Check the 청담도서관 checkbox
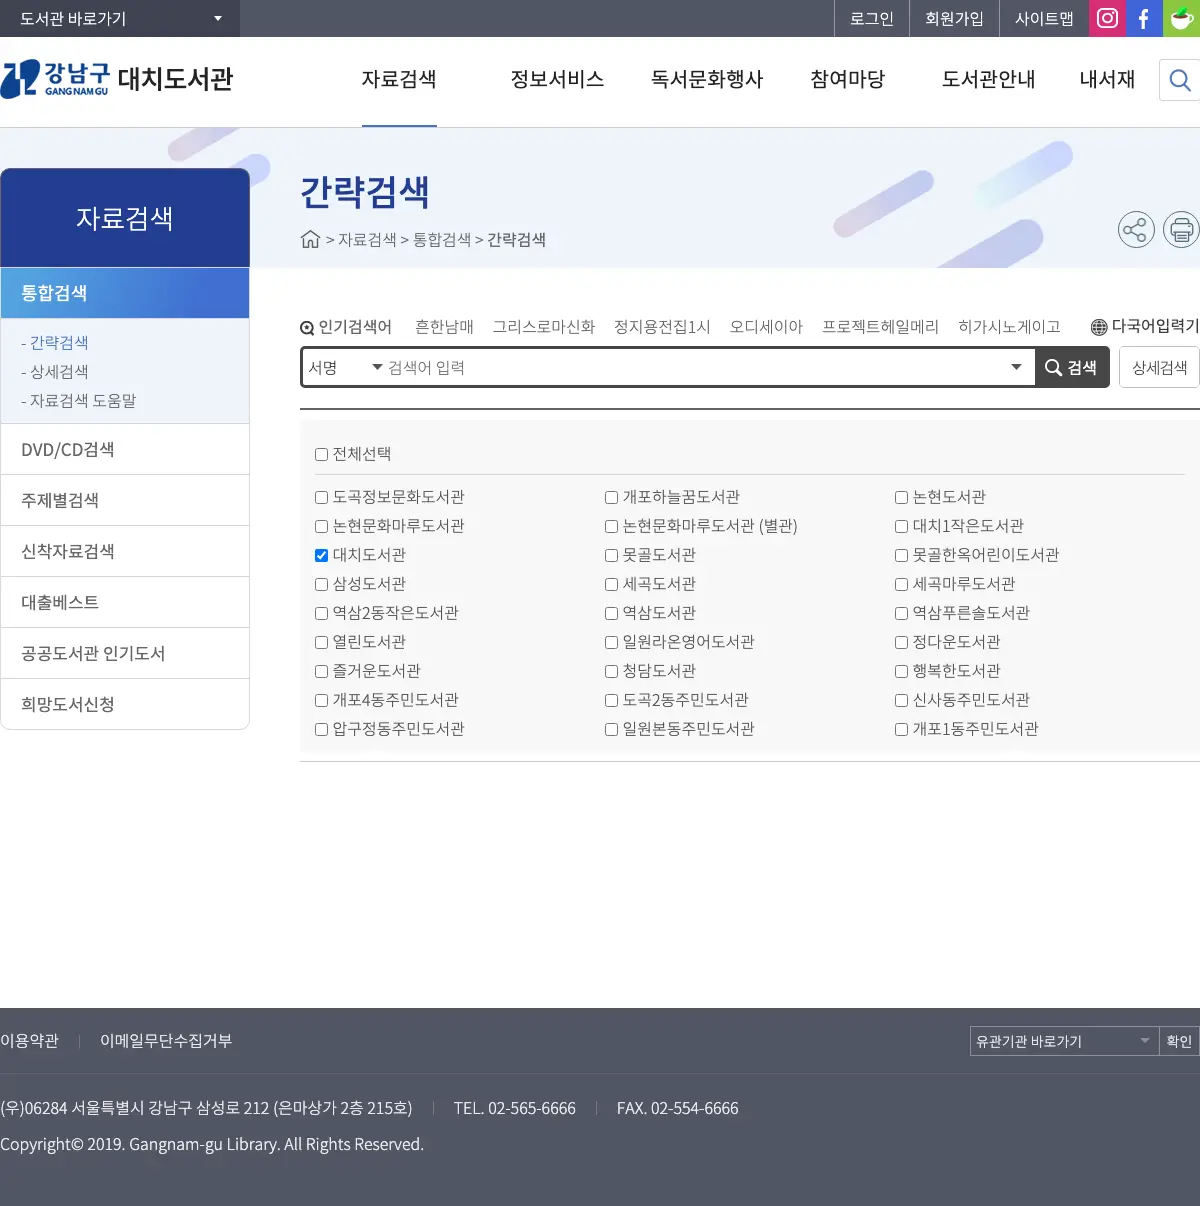The height and width of the screenshot is (1206, 1200). 611,671
